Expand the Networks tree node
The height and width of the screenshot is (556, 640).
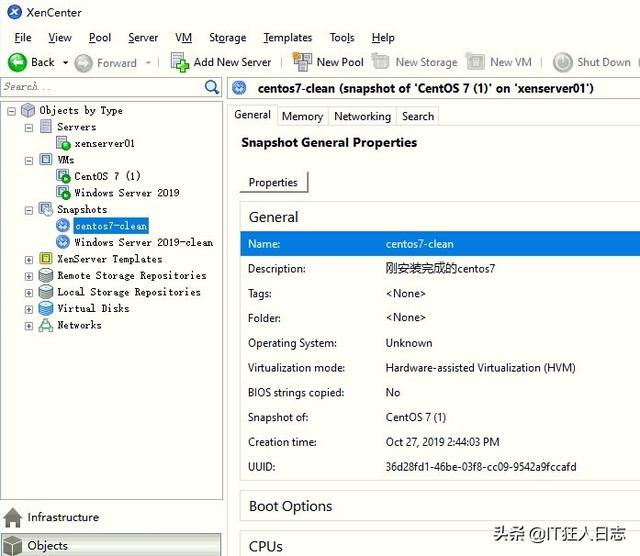pyautogui.click(x=29, y=326)
